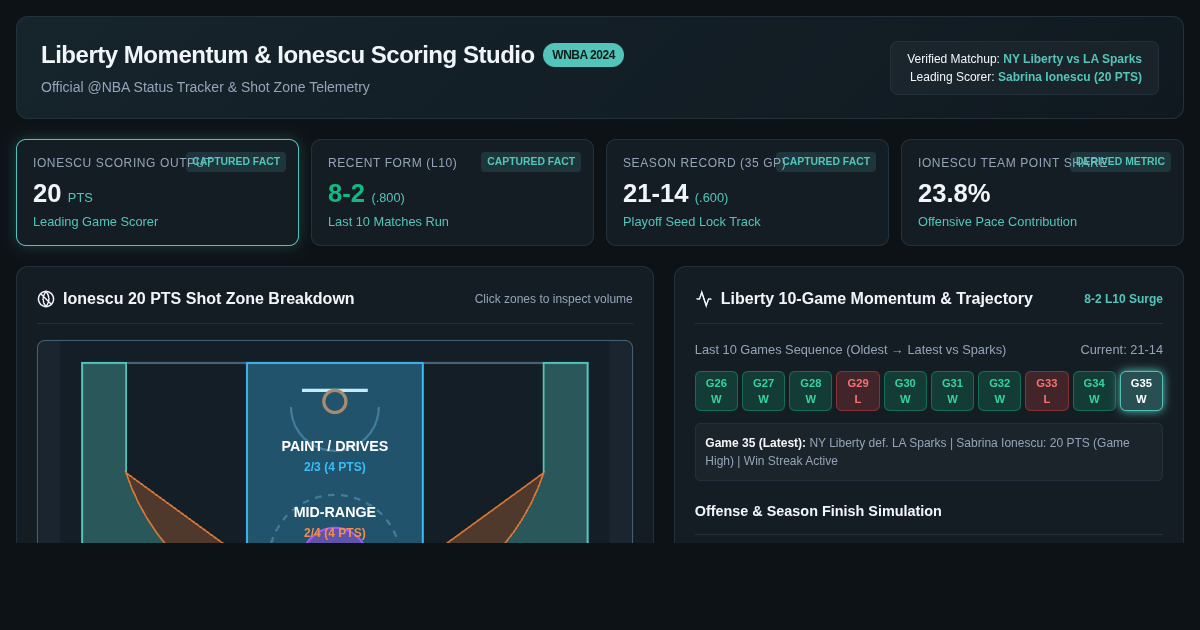Click the Official @NBA Status Tracker subtitle

[205, 87]
